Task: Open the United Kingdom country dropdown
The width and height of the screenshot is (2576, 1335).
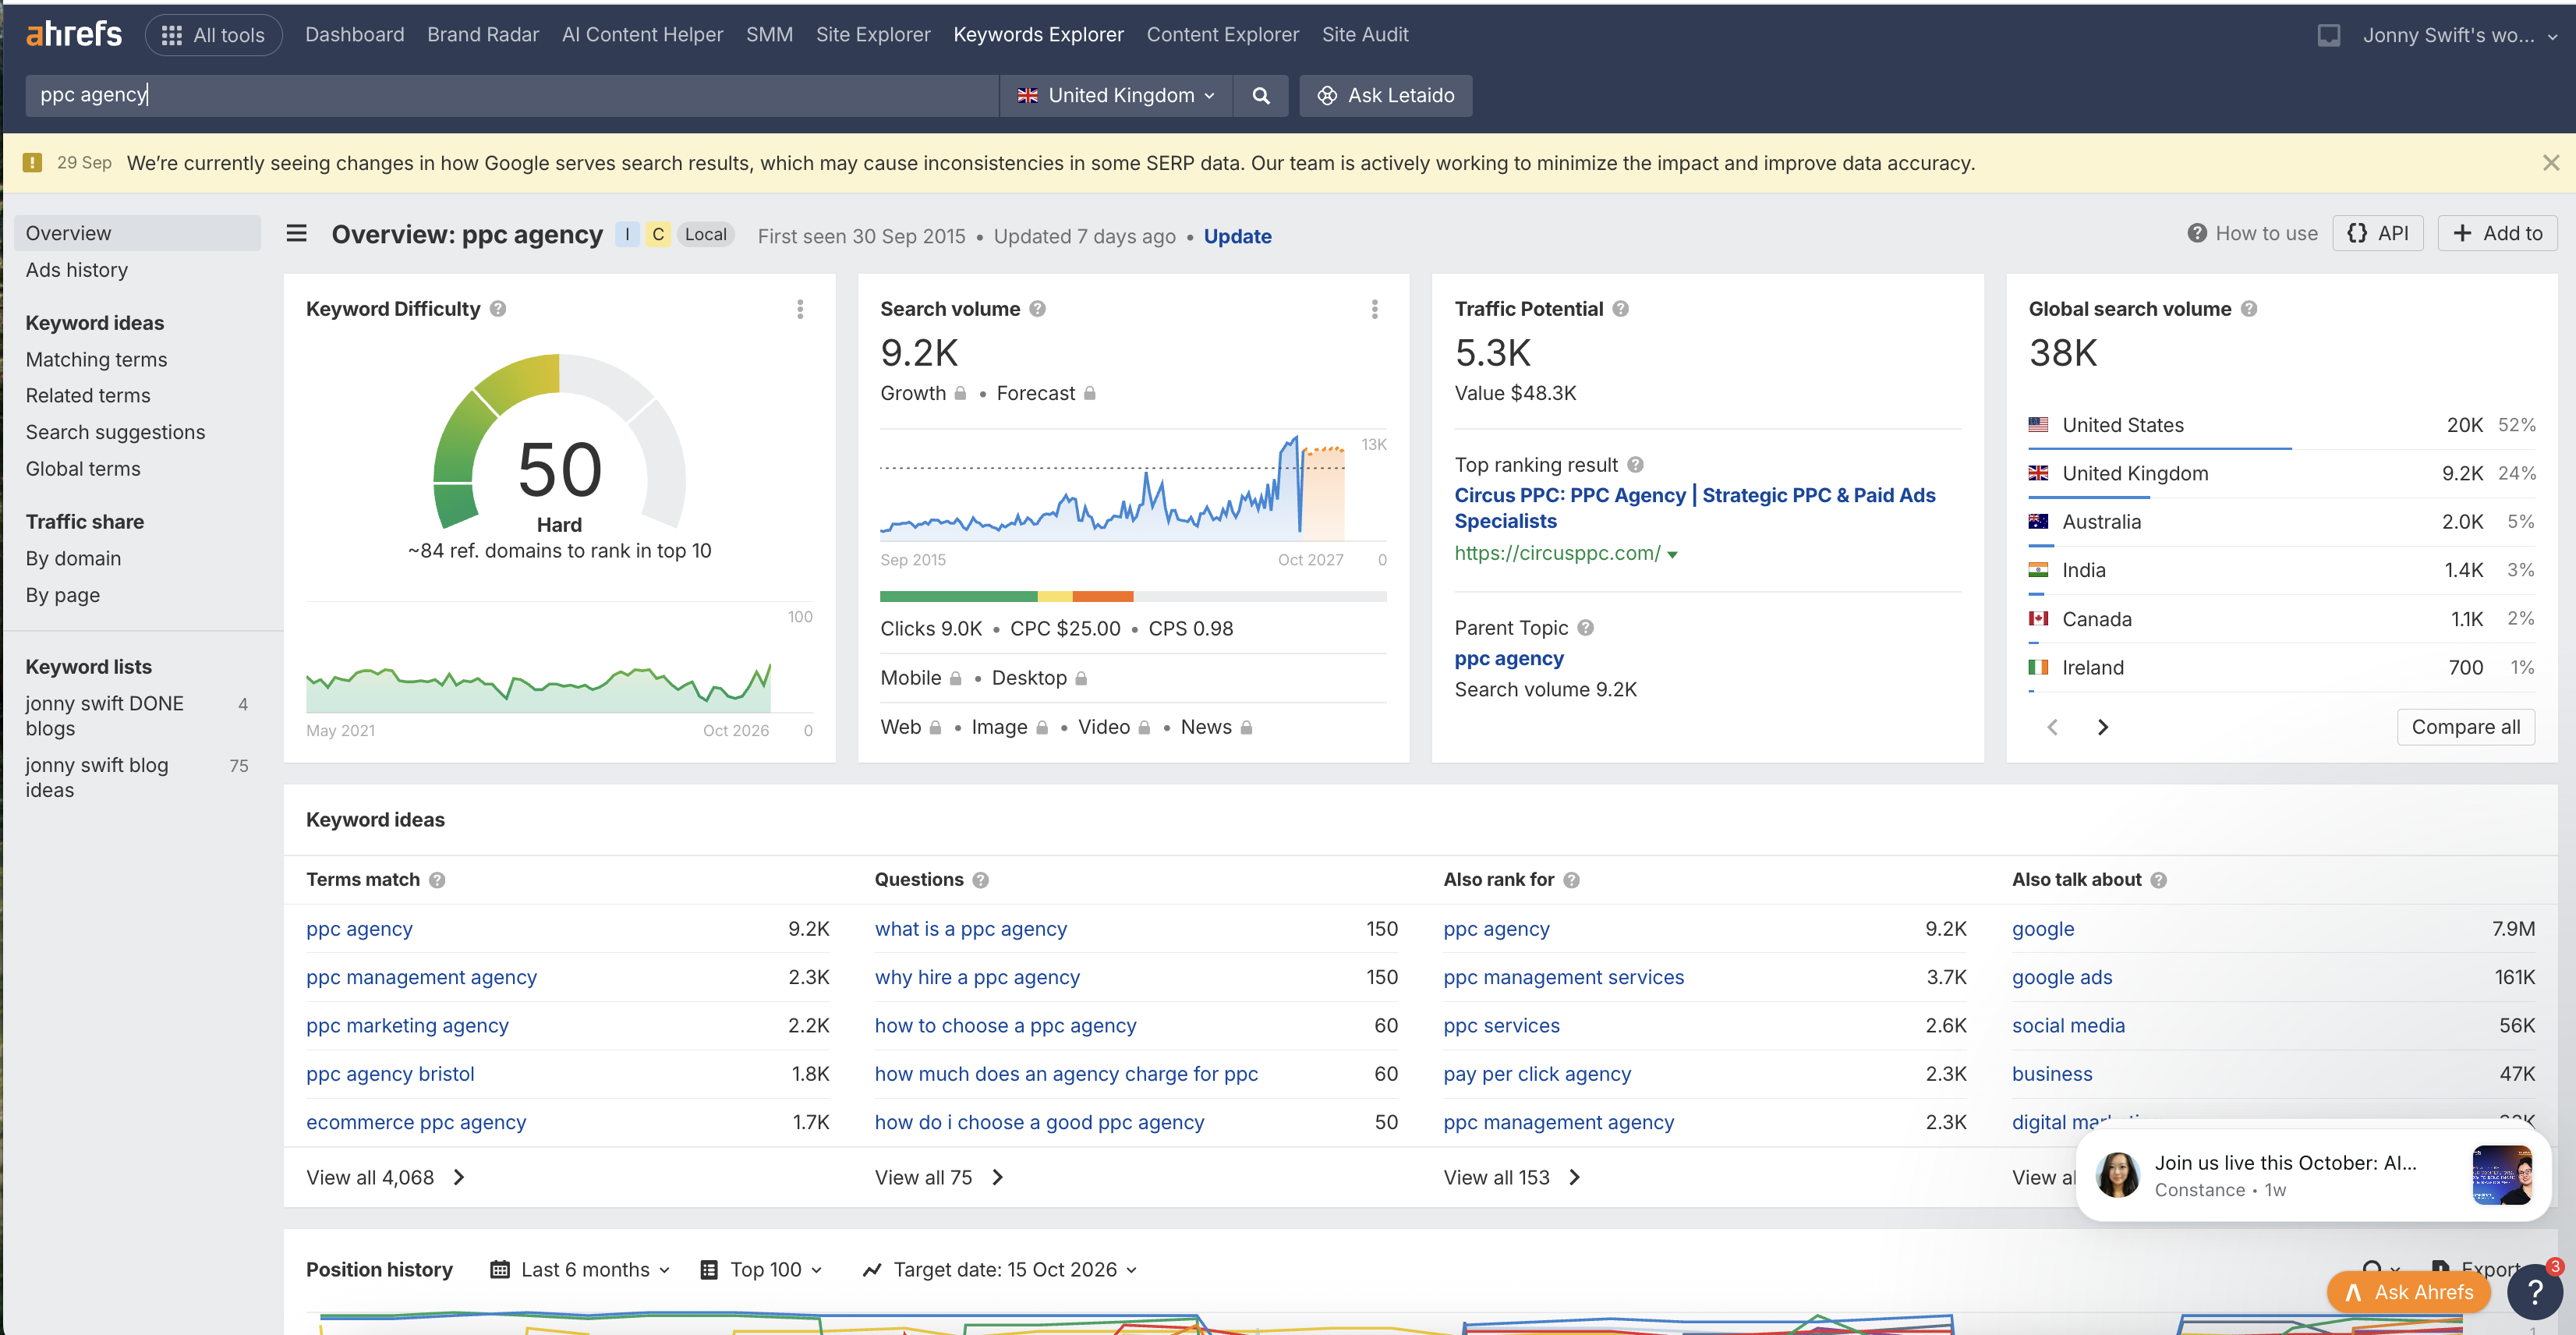Action: 1115,95
